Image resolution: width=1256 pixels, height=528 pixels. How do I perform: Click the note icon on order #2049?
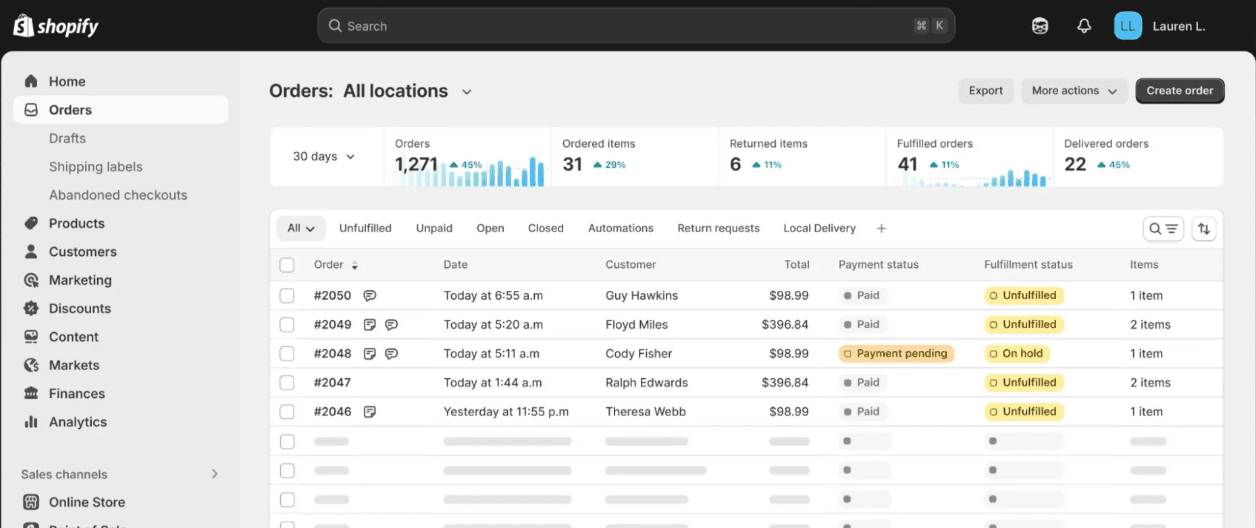click(x=370, y=325)
